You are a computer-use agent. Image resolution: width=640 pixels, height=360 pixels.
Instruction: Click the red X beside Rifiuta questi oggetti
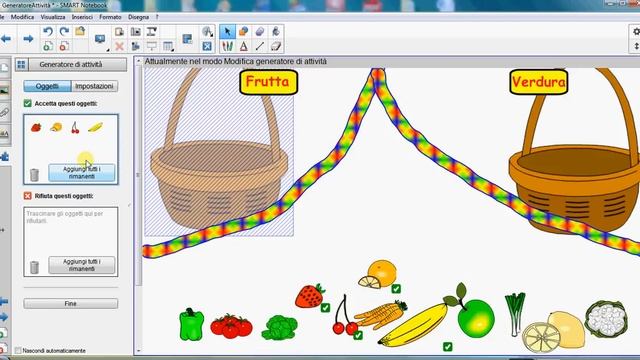click(27, 196)
